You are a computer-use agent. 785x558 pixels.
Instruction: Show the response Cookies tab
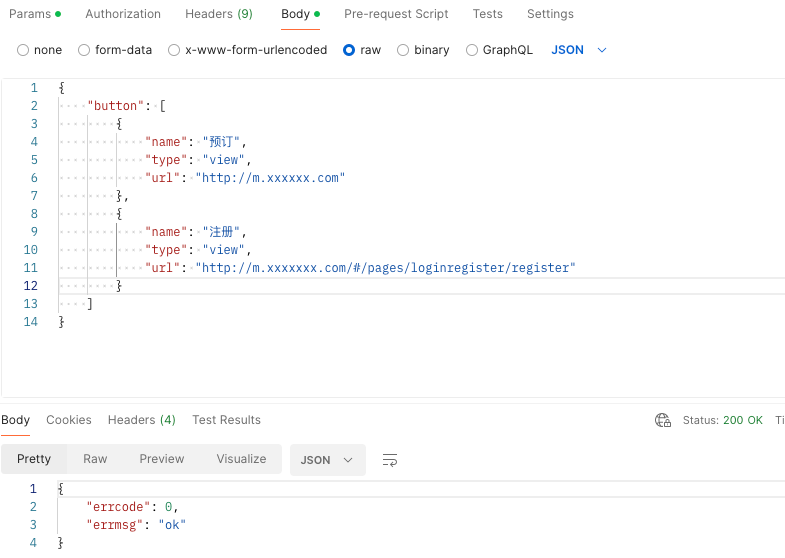point(69,420)
